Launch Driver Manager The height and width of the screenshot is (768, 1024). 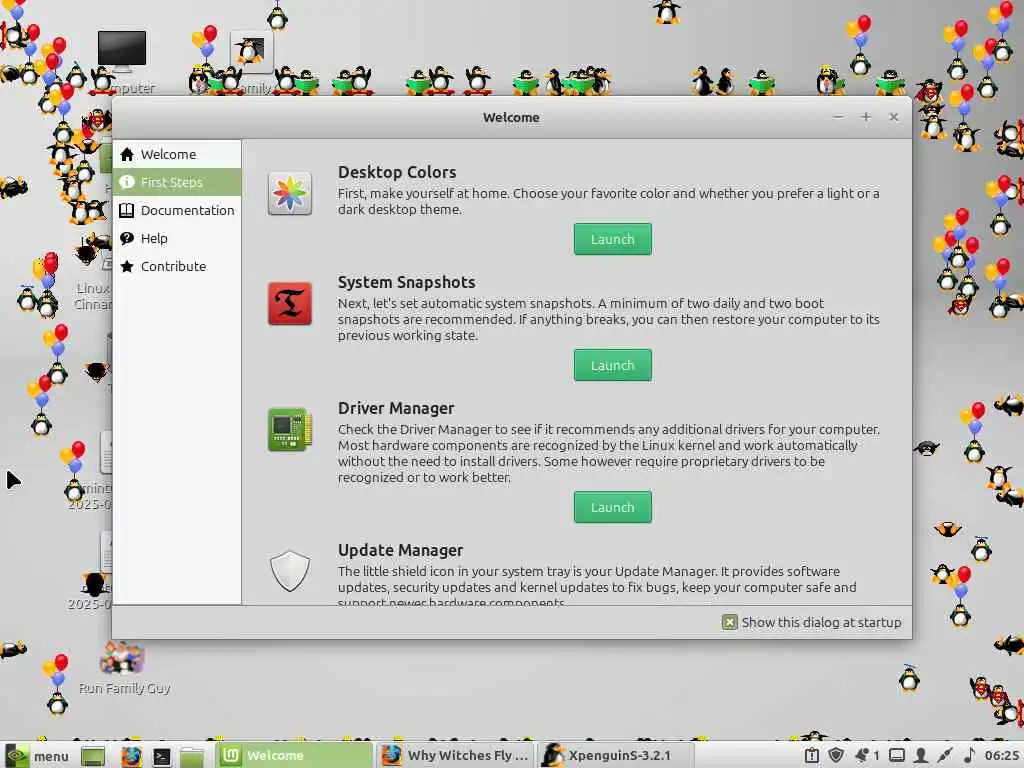[613, 507]
